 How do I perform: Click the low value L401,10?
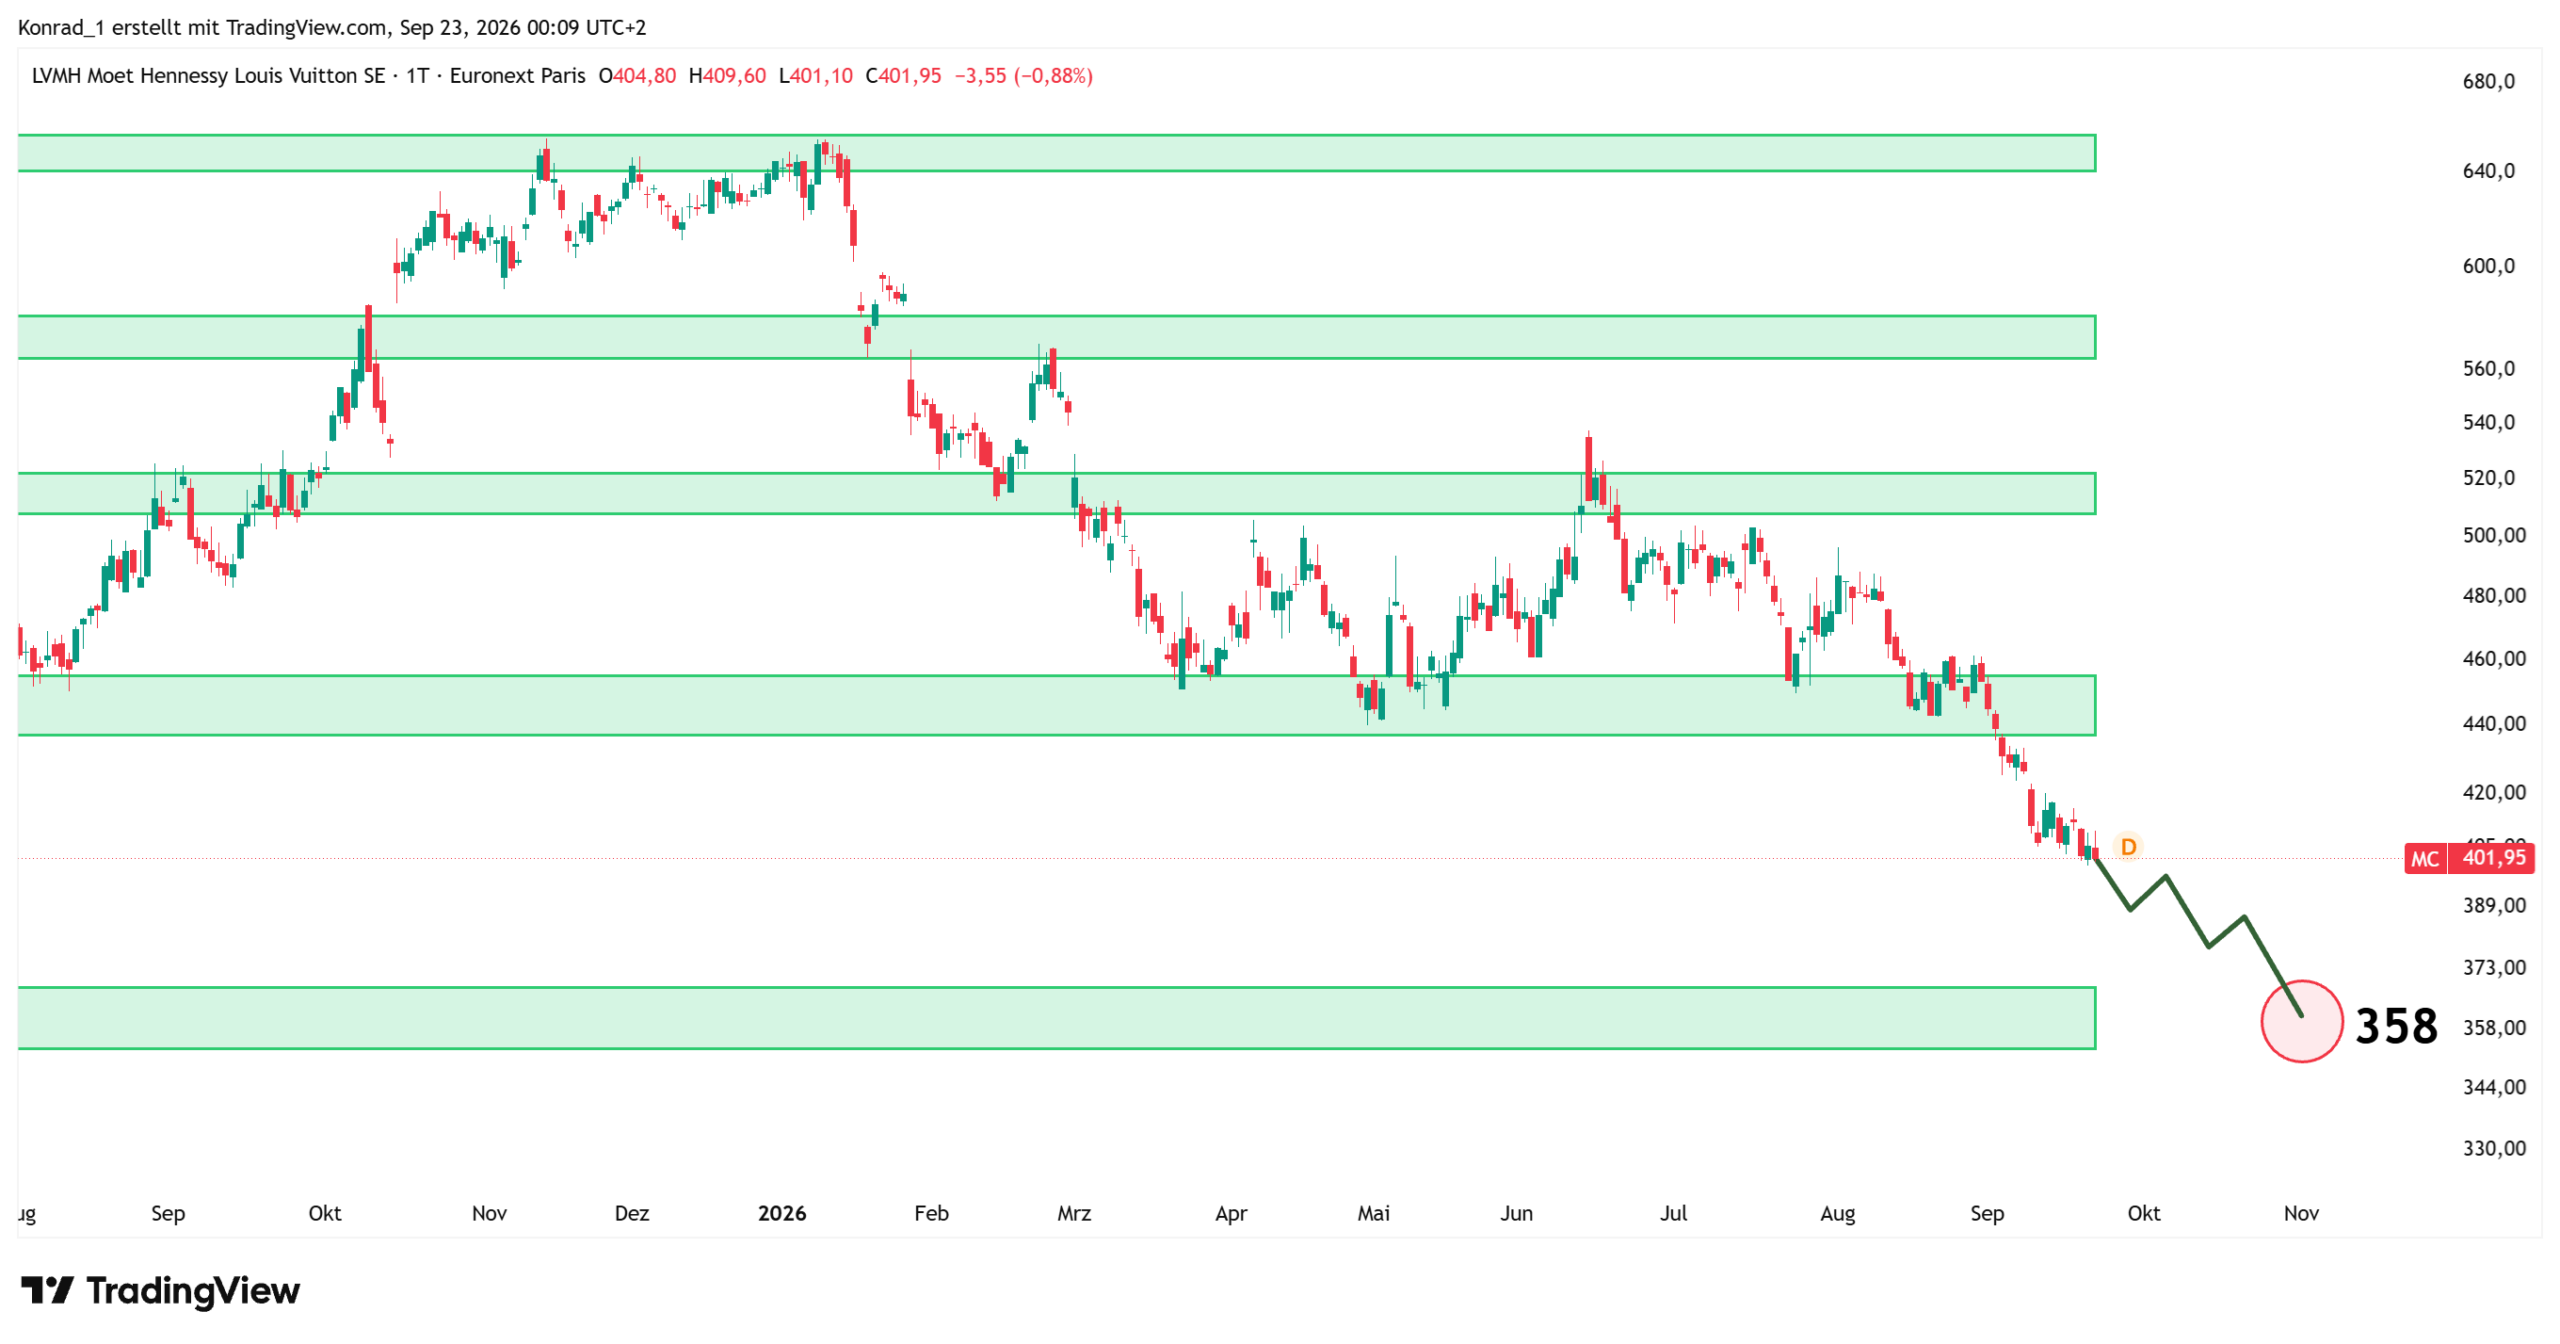pyautogui.click(x=815, y=76)
